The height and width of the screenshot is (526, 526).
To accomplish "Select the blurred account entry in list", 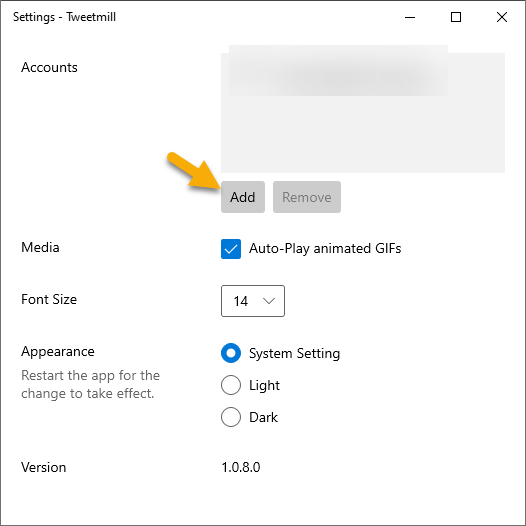I will pos(338,70).
